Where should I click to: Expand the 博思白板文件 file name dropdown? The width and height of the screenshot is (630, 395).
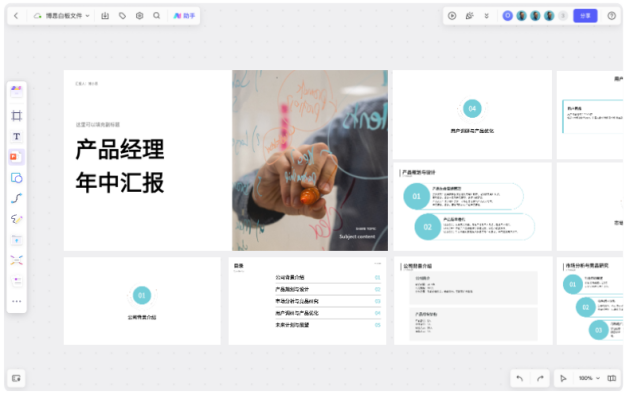pyautogui.click(x=62, y=16)
